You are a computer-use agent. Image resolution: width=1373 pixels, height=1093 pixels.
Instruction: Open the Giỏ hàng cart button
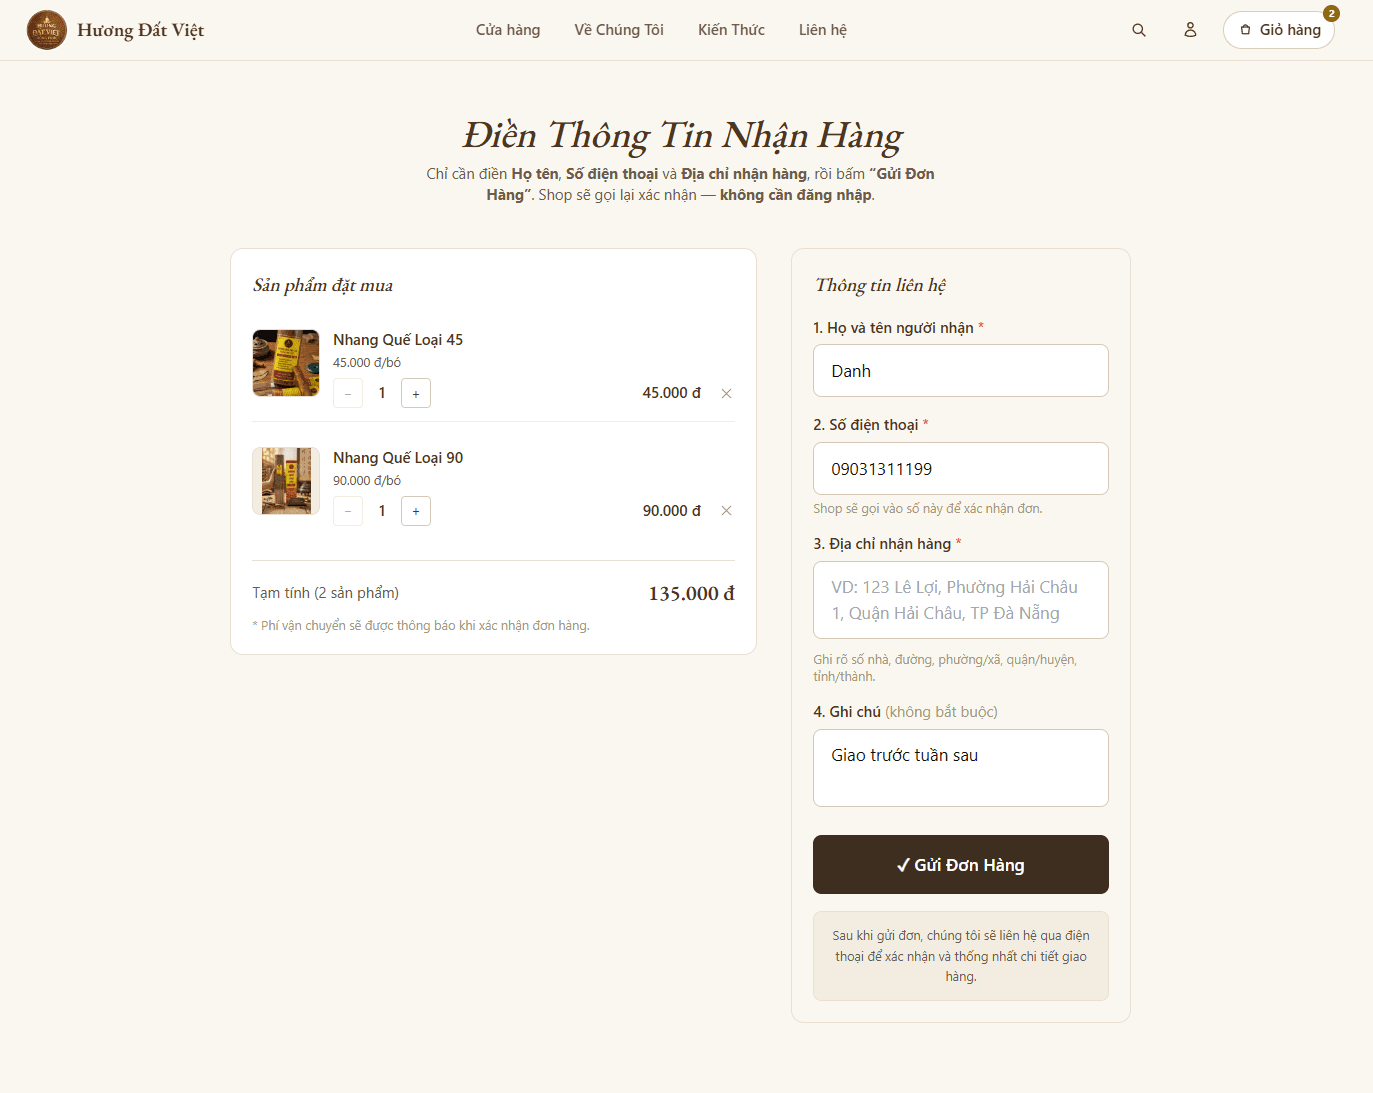point(1279,30)
